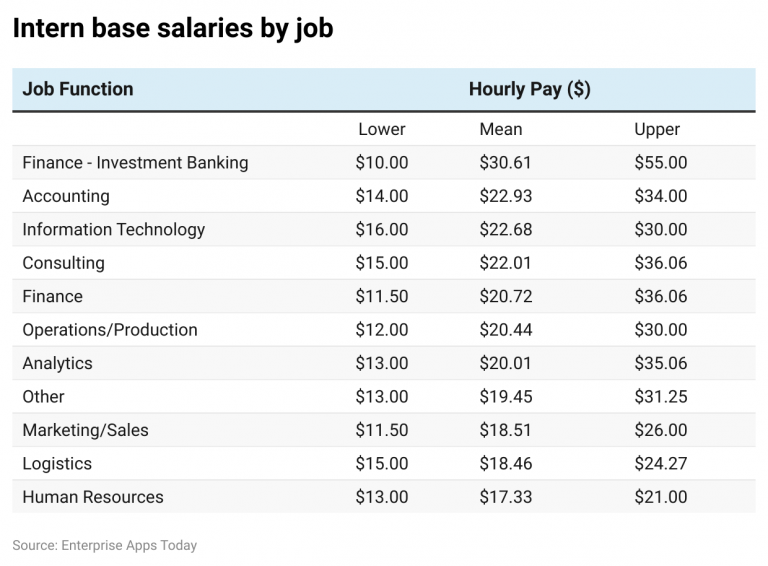
Task: Click the Operations/Production row label
Action: point(110,330)
